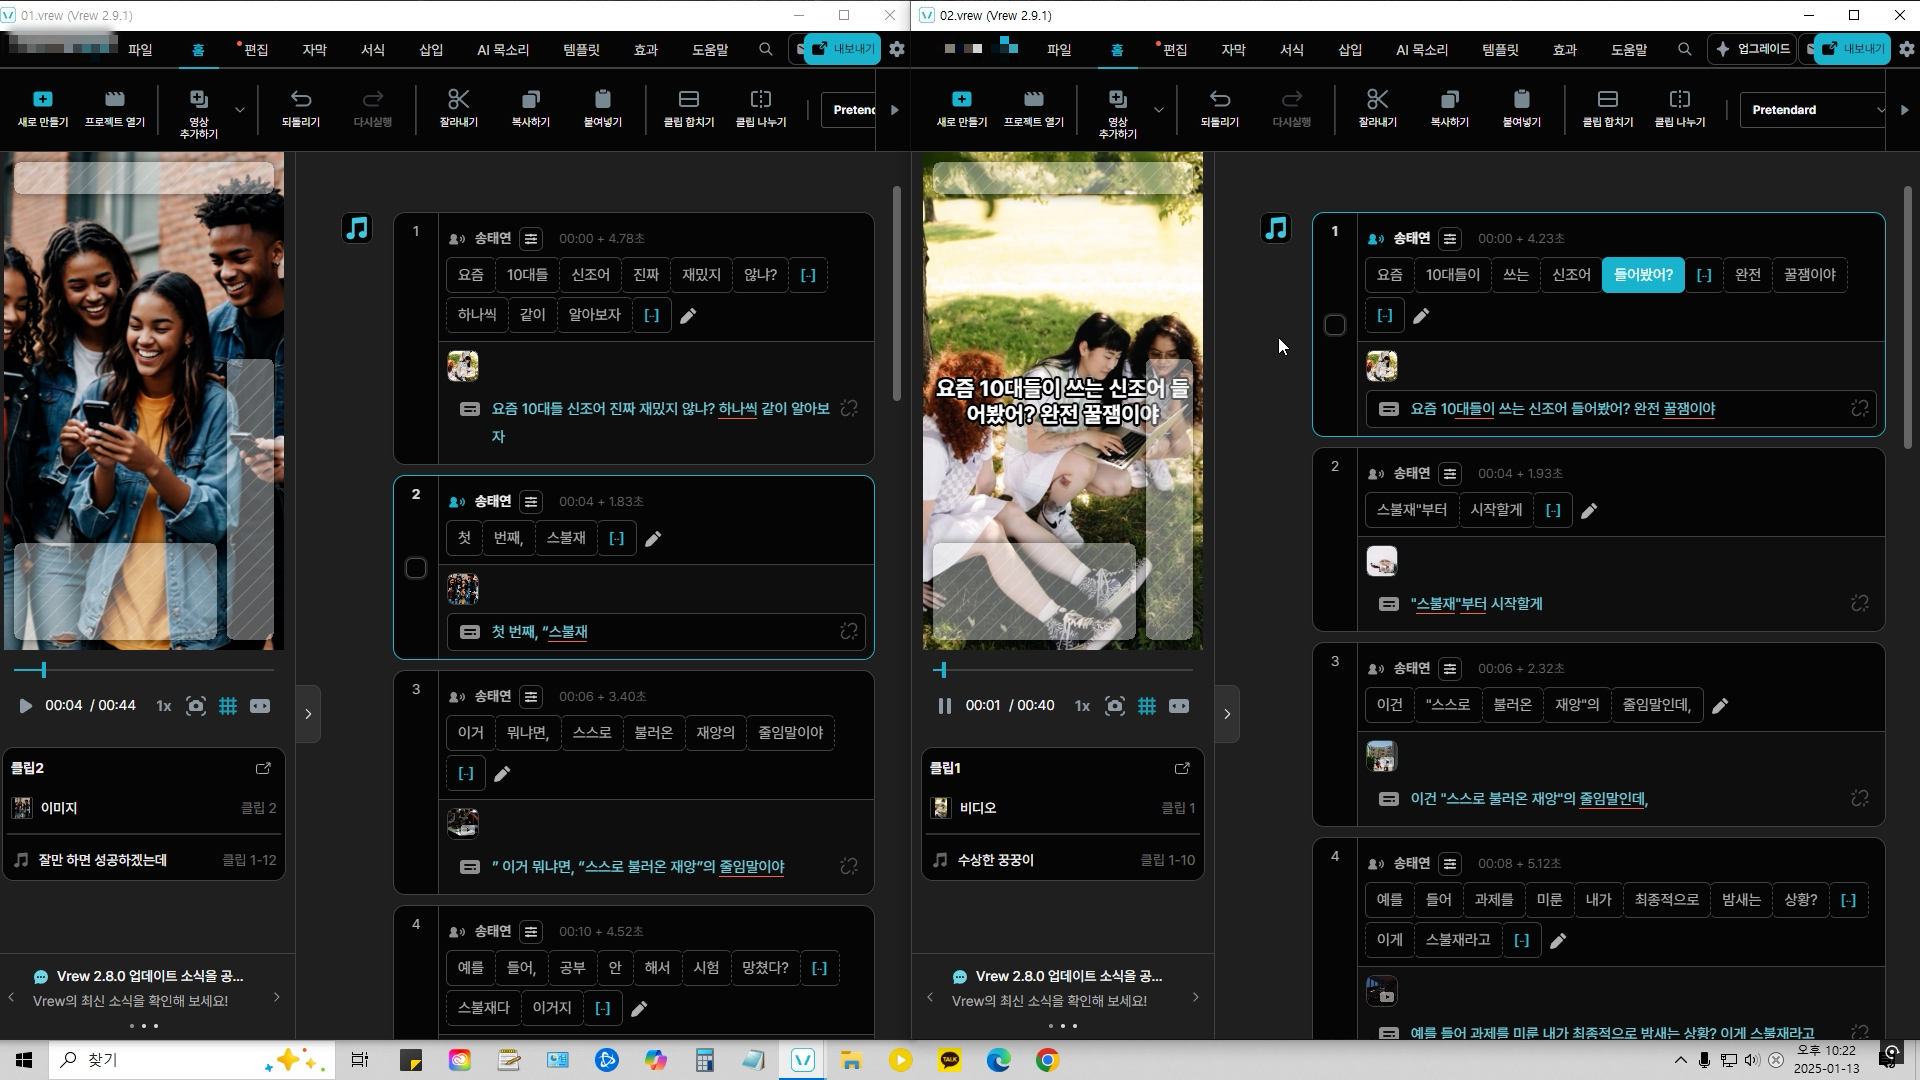Click the pencil edit icon in clip 2 of 01.vrew

click(653, 539)
